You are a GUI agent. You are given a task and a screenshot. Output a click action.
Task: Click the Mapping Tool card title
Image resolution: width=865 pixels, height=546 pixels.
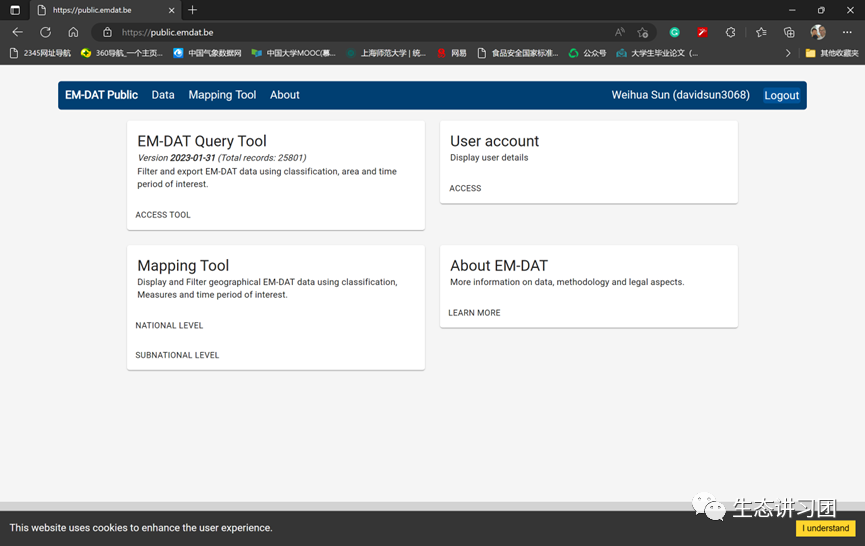point(183,266)
